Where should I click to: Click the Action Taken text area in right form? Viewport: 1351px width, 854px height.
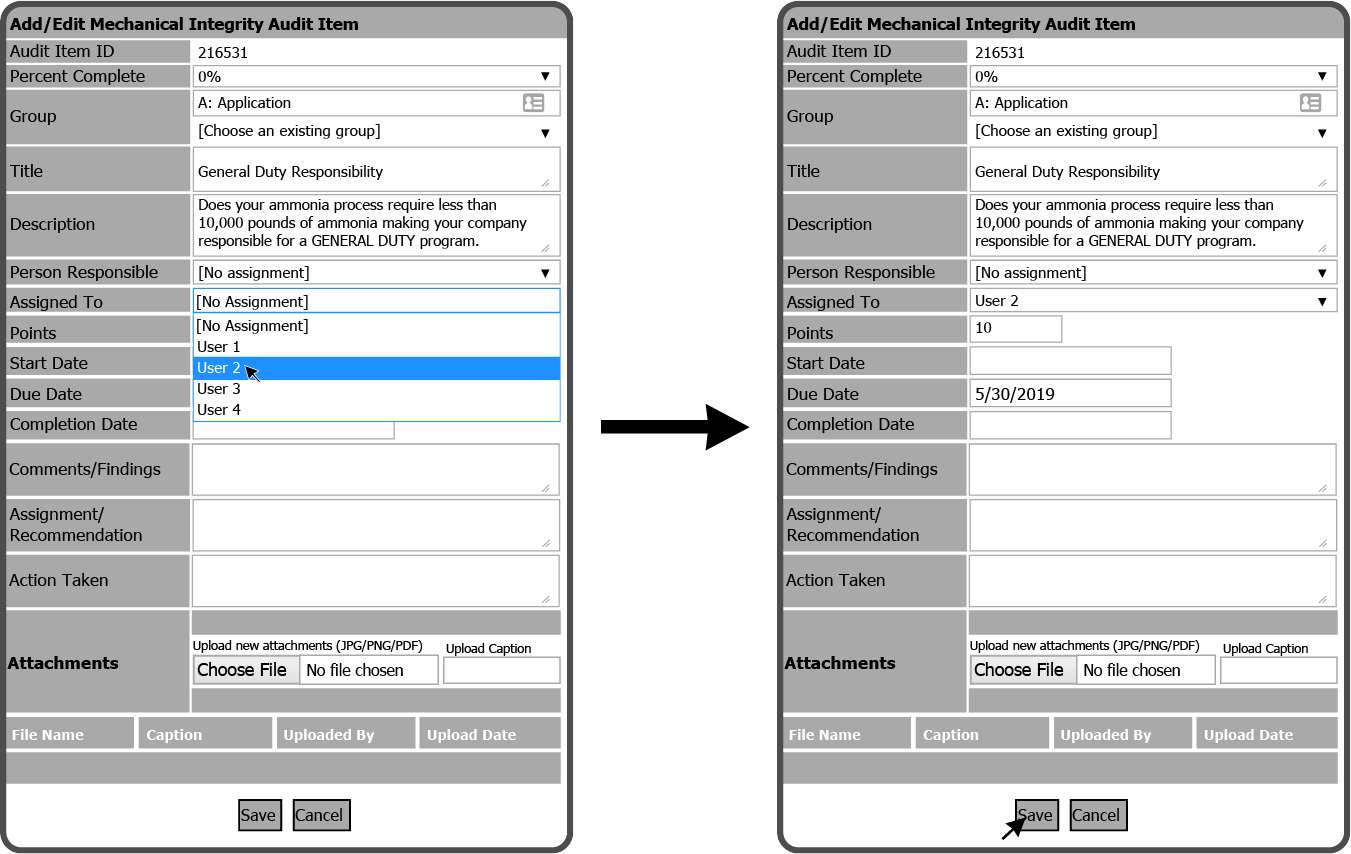[x=1152, y=580]
